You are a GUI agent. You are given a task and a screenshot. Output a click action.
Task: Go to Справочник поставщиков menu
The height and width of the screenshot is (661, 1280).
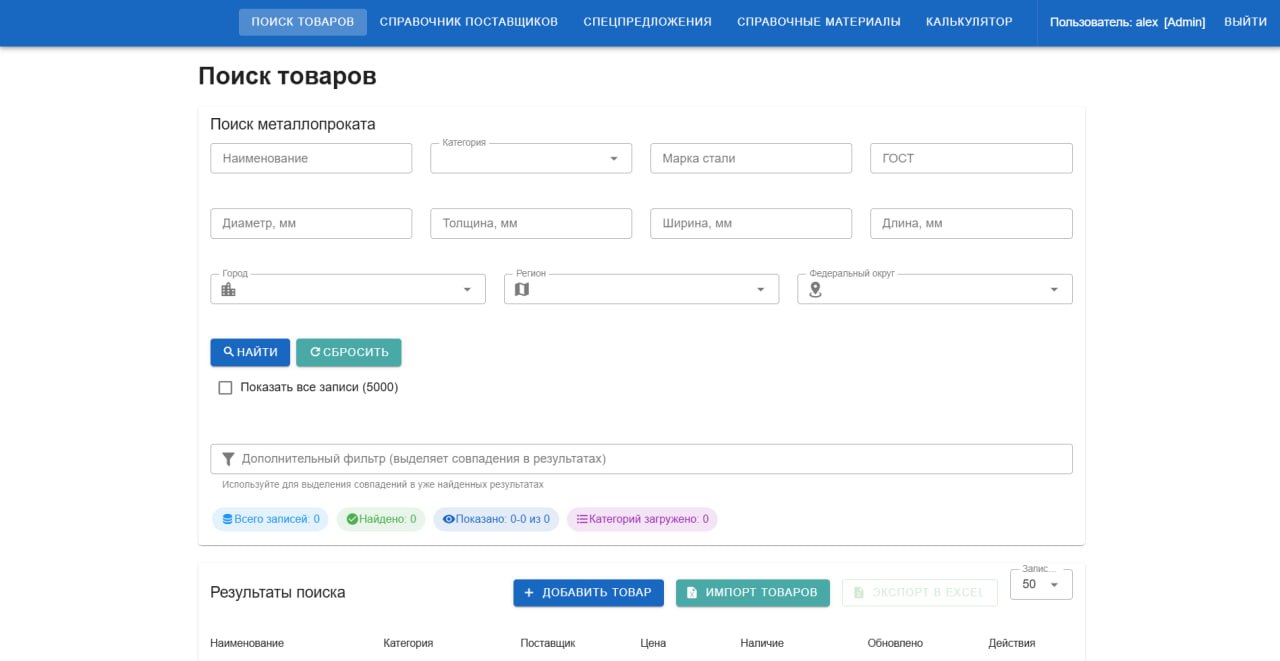(x=469, y=22)
